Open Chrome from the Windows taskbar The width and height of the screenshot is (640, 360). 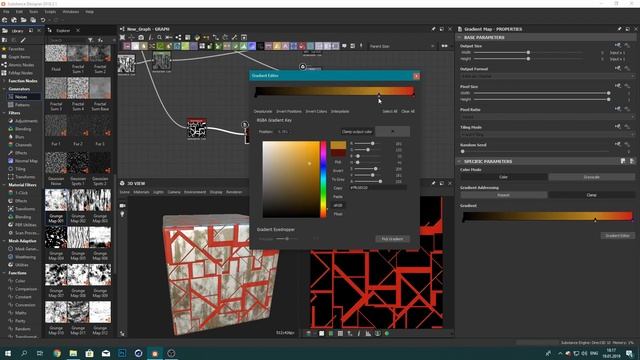(57, 353)
